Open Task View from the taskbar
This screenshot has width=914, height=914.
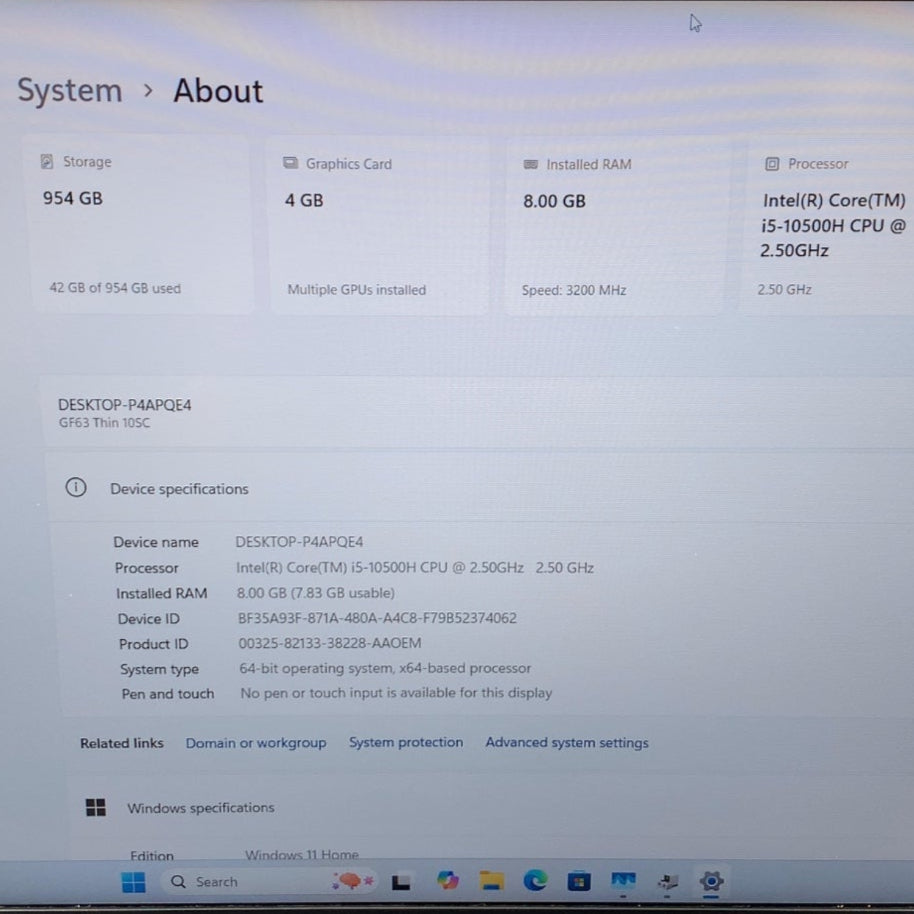coord(400,882)
